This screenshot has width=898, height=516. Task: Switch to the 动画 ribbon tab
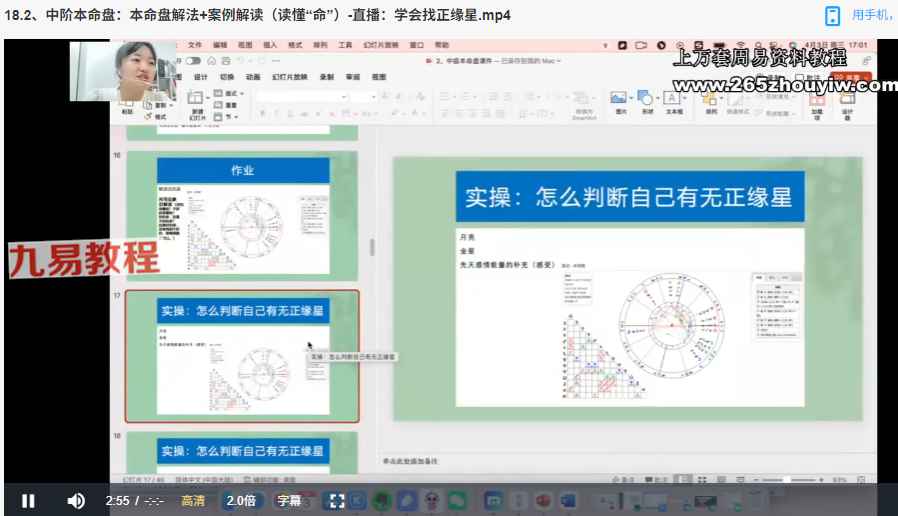(x=253, y=77)
